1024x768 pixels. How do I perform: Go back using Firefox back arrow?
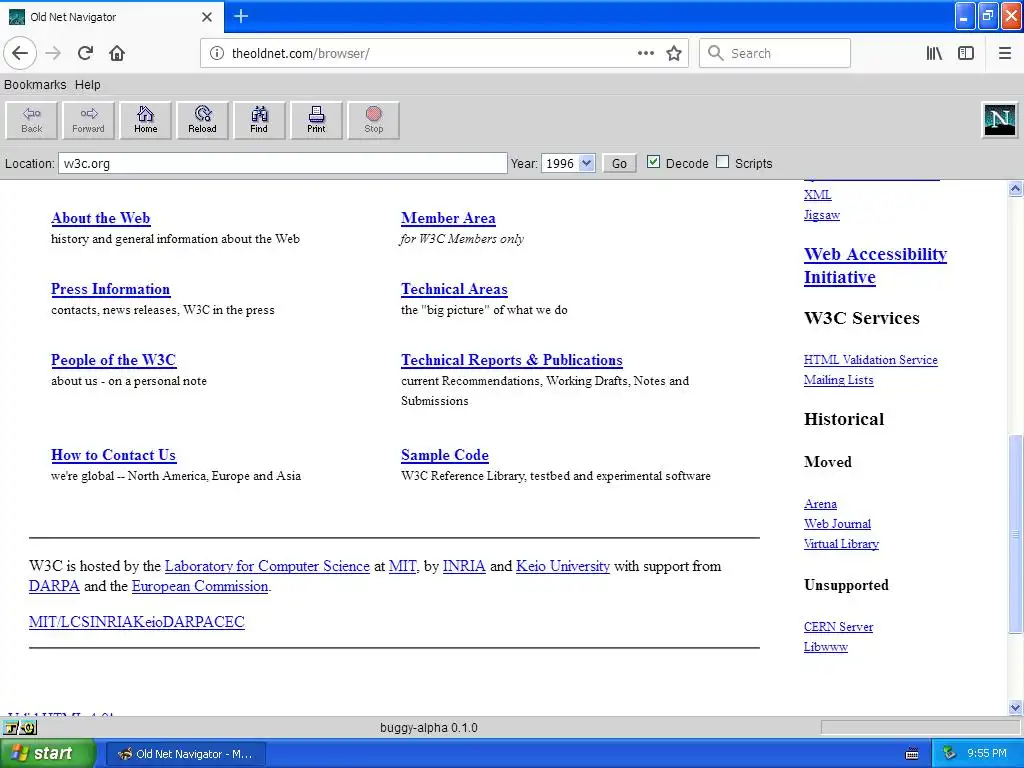pos(20,53)
